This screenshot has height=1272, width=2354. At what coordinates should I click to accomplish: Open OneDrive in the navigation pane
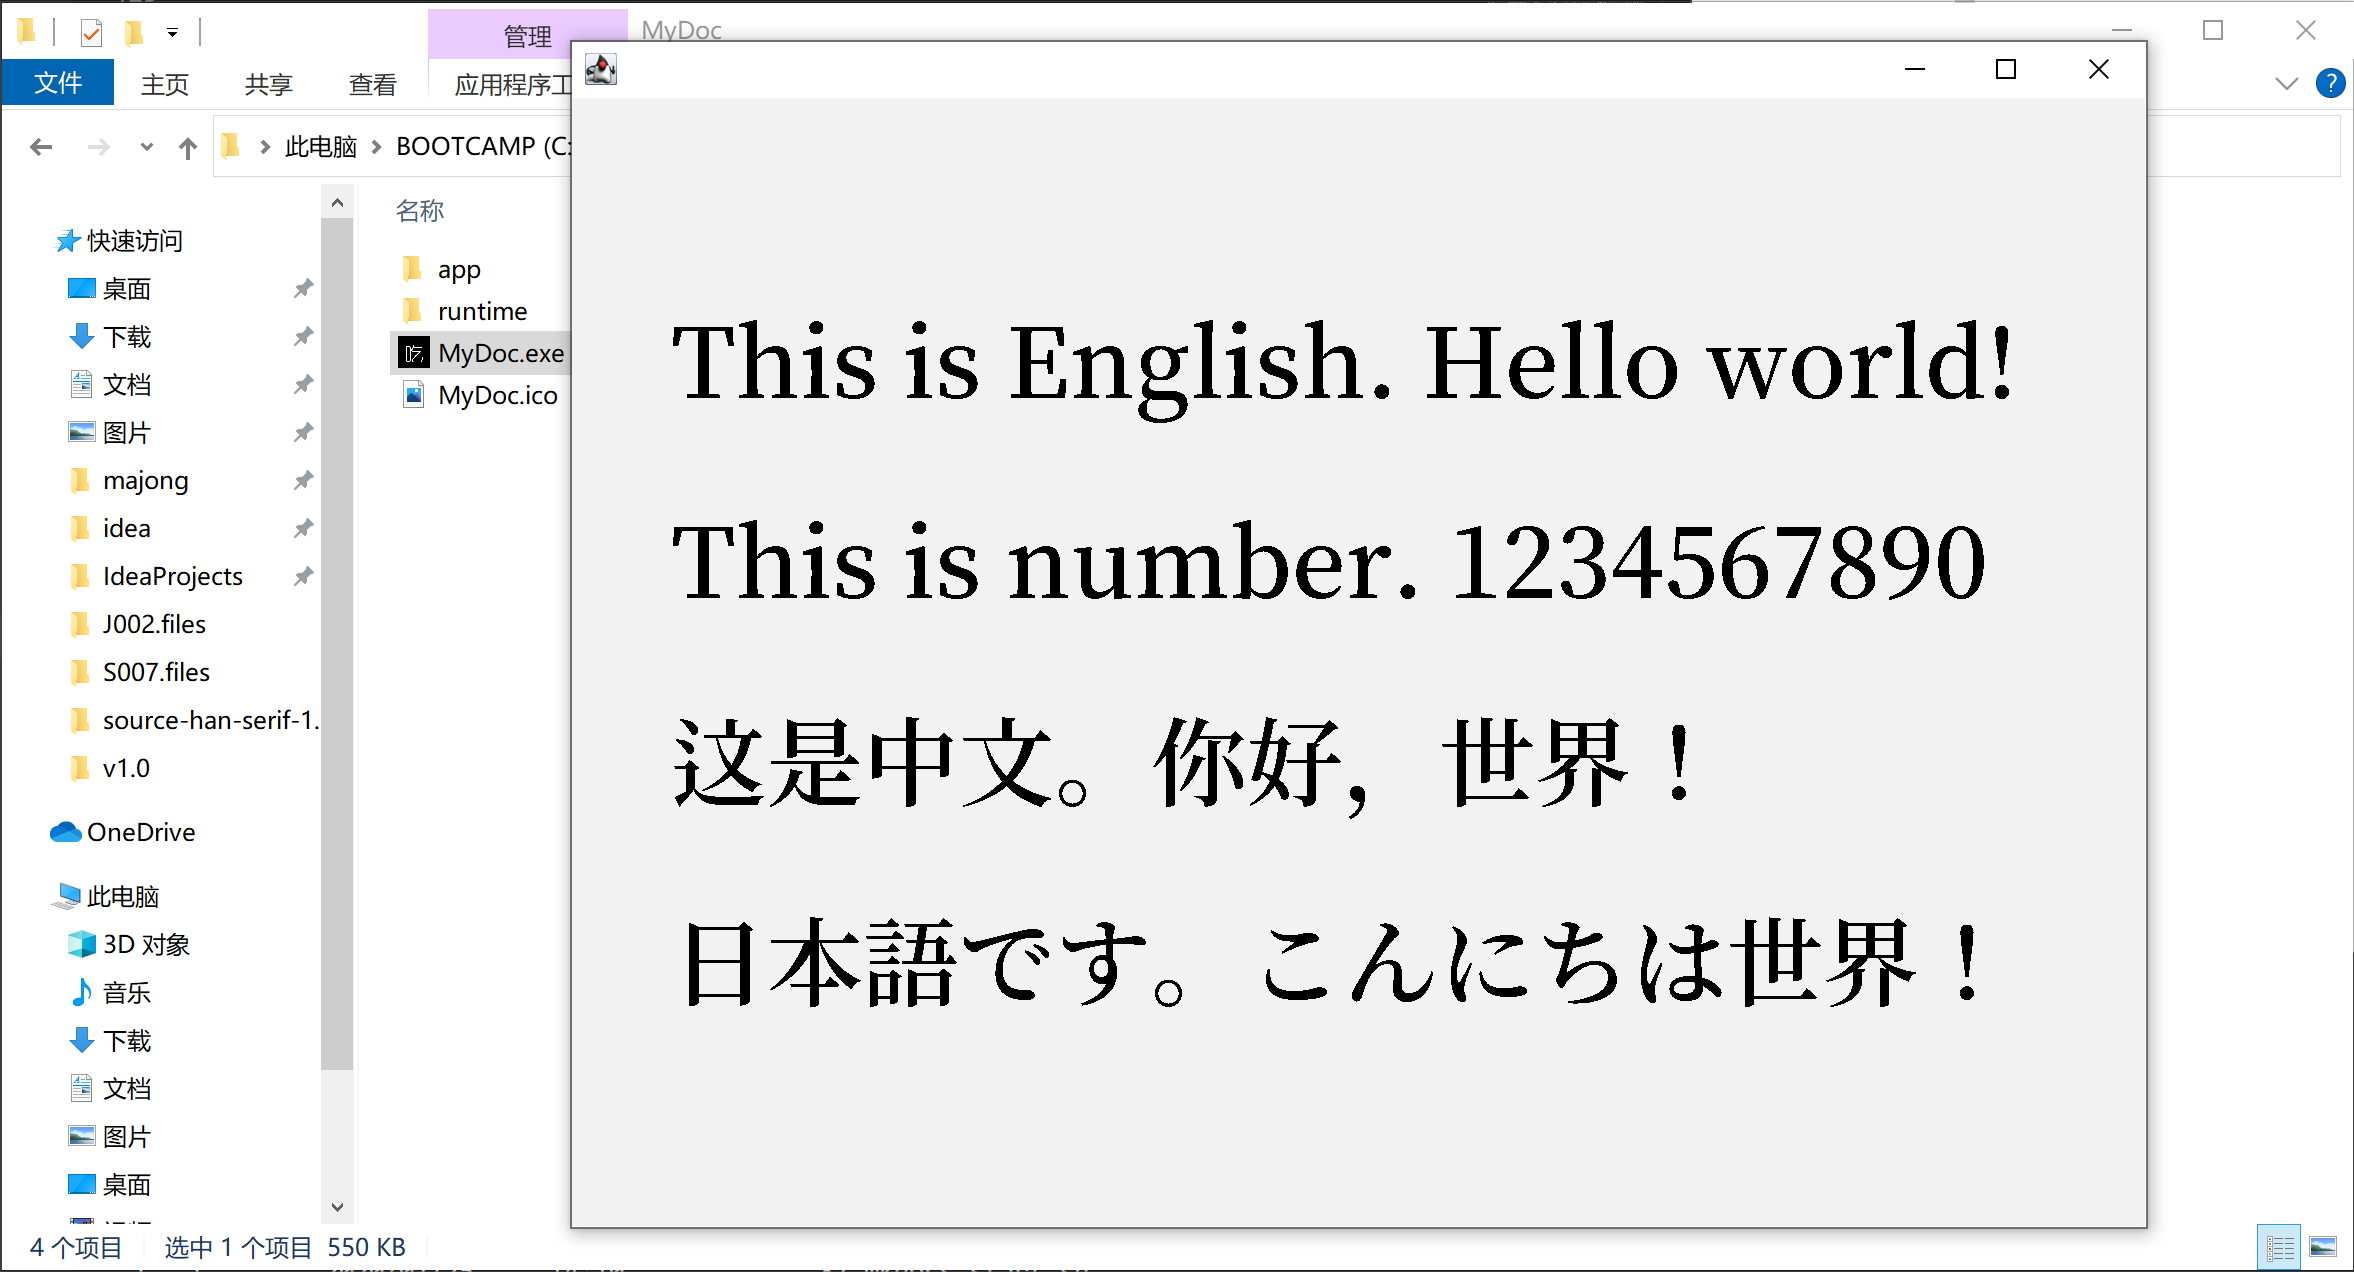[x=140, y=832]
